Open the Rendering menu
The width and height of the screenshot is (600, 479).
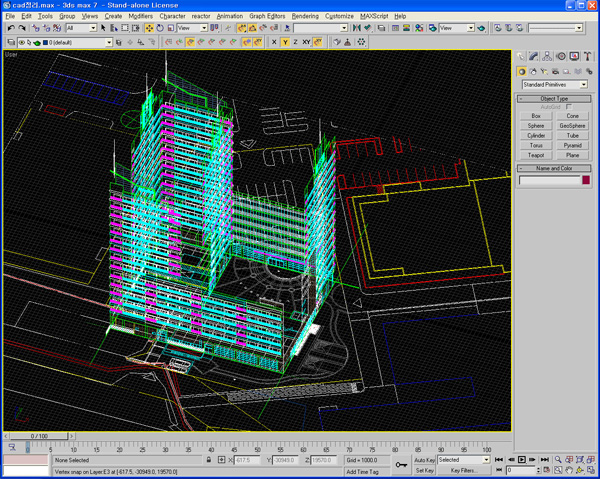coord(303,17)
